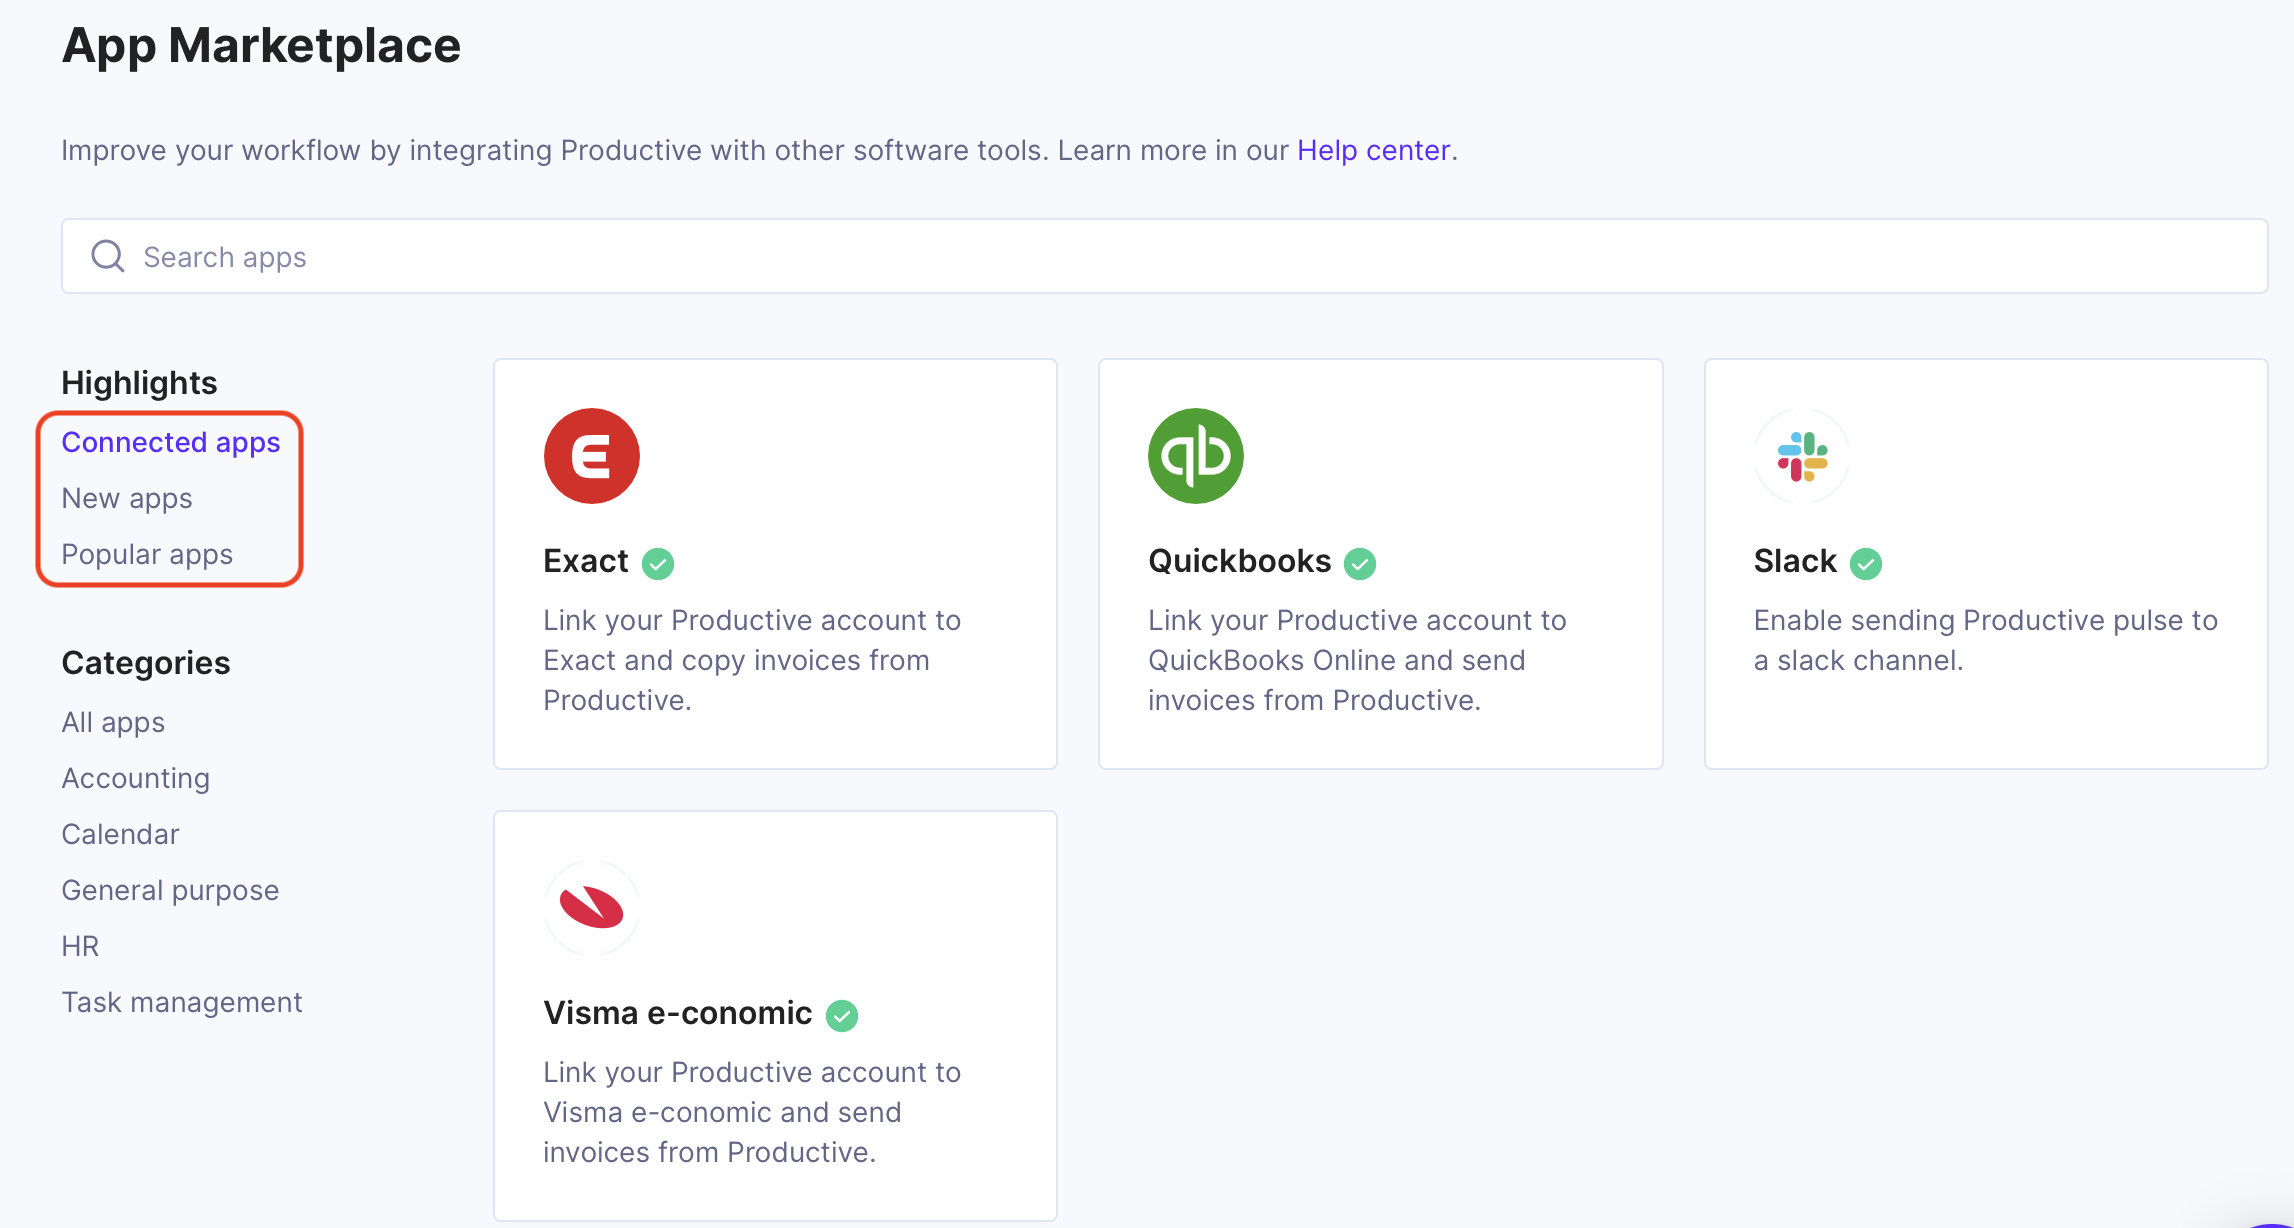Filter by Calendar category
Screen dimensions: 2294x1228
[x=120, y=834]
